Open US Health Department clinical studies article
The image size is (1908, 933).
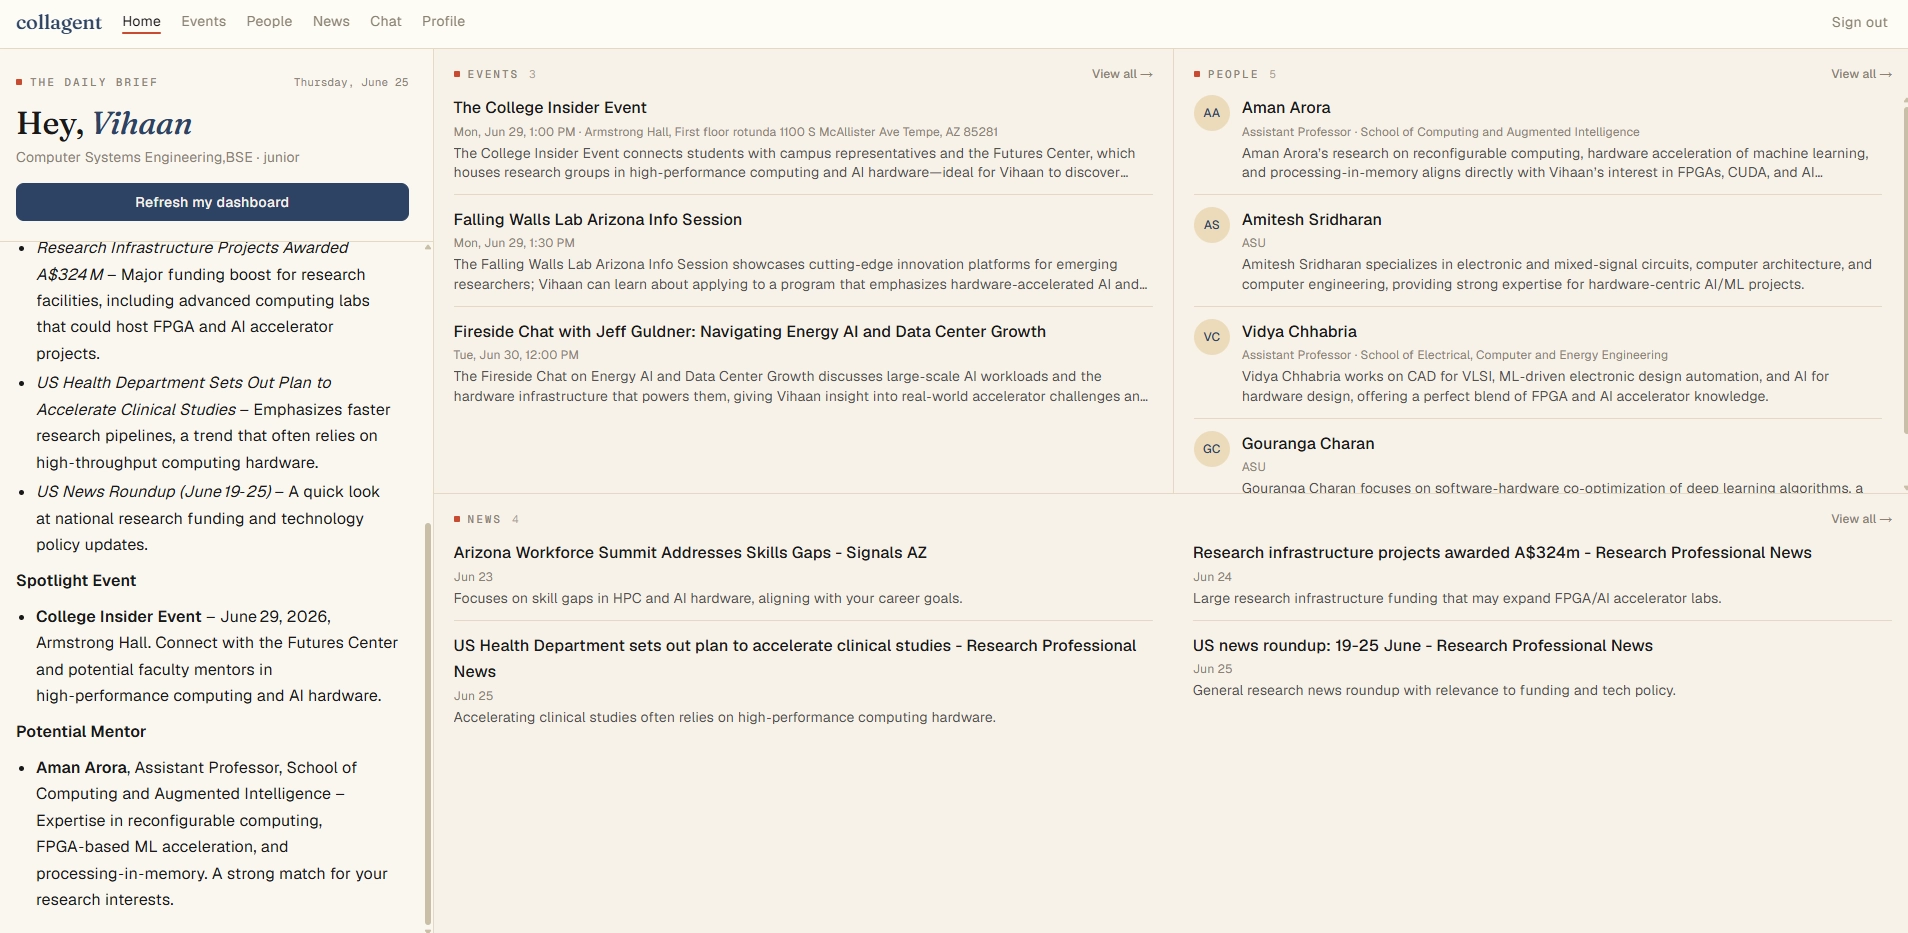point(795,658)
